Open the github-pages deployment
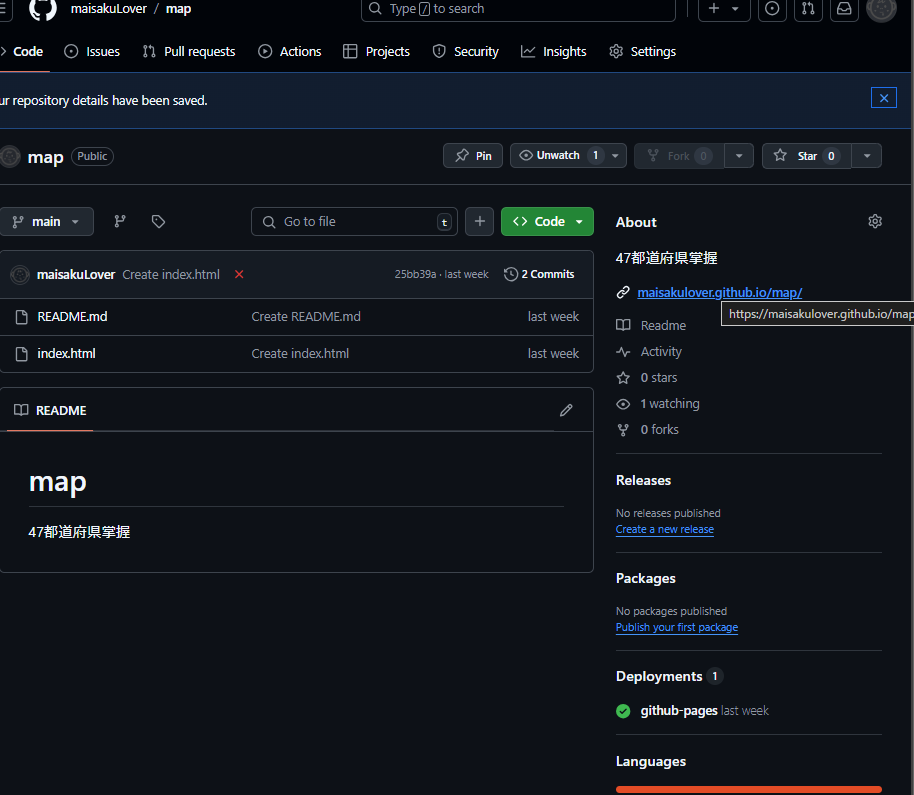The height and width of the screenshot is (795, 914). [679, 711]
